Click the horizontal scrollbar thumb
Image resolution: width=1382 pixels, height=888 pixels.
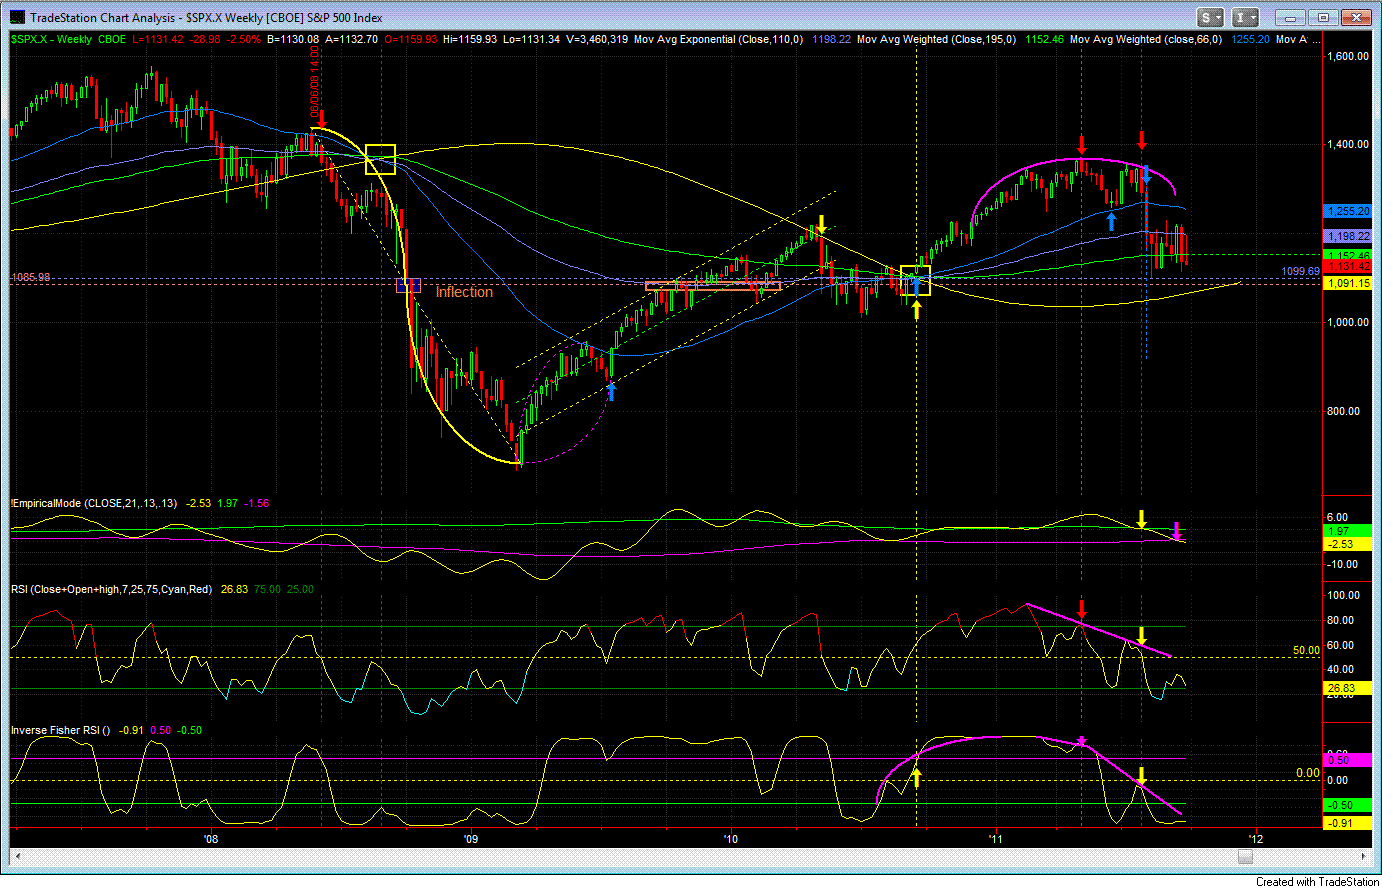click(x=1245, y=857)
